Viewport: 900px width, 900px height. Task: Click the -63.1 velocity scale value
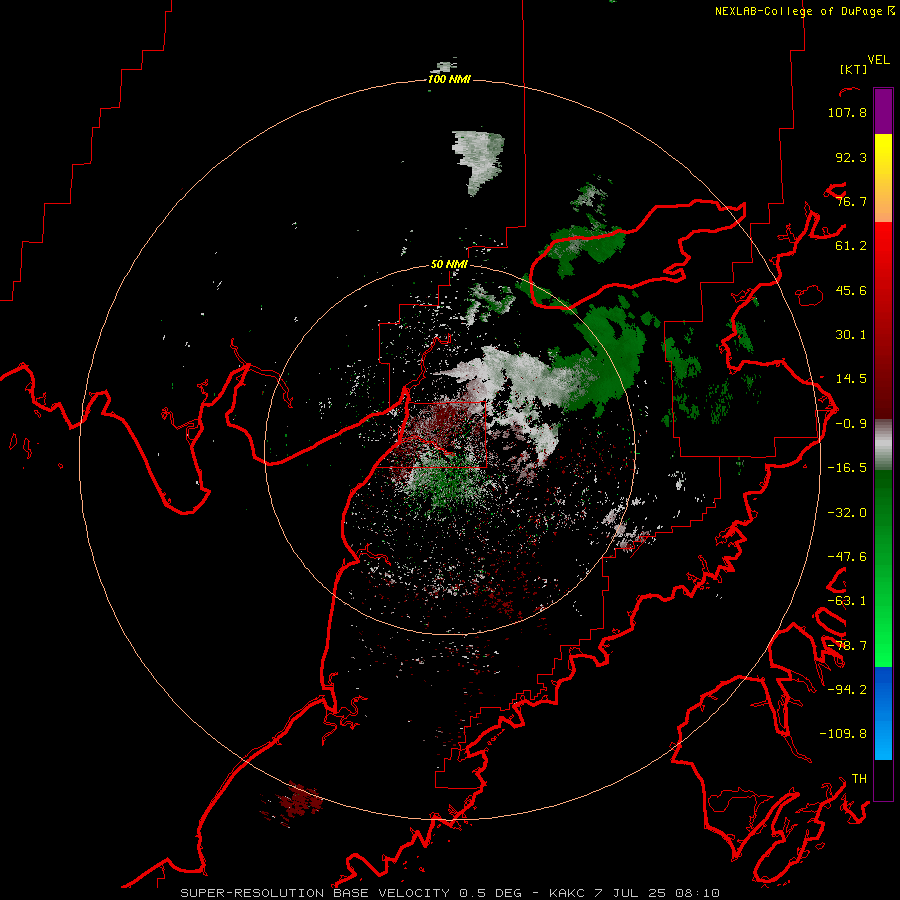(x=847, y=601)
